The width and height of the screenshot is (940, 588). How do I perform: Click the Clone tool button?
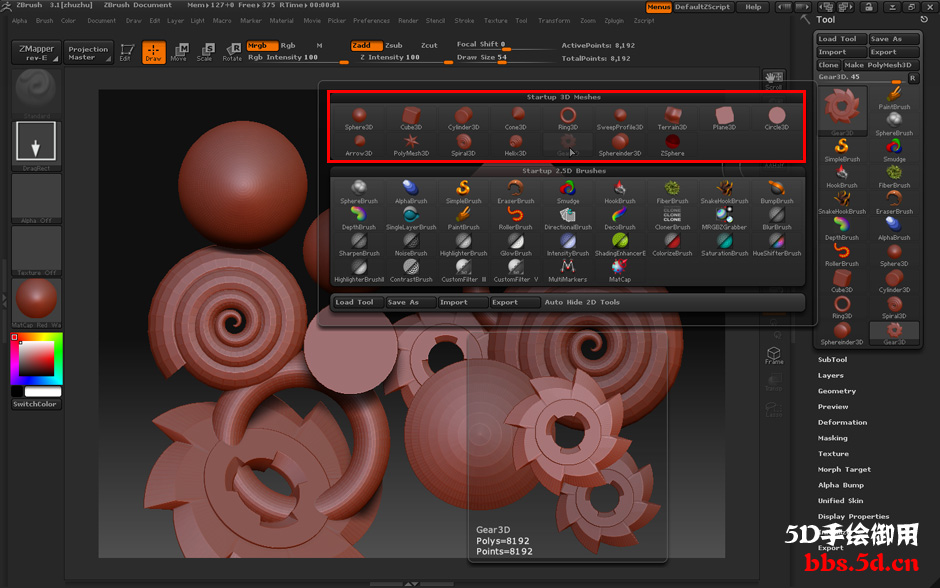click(828, 65)
